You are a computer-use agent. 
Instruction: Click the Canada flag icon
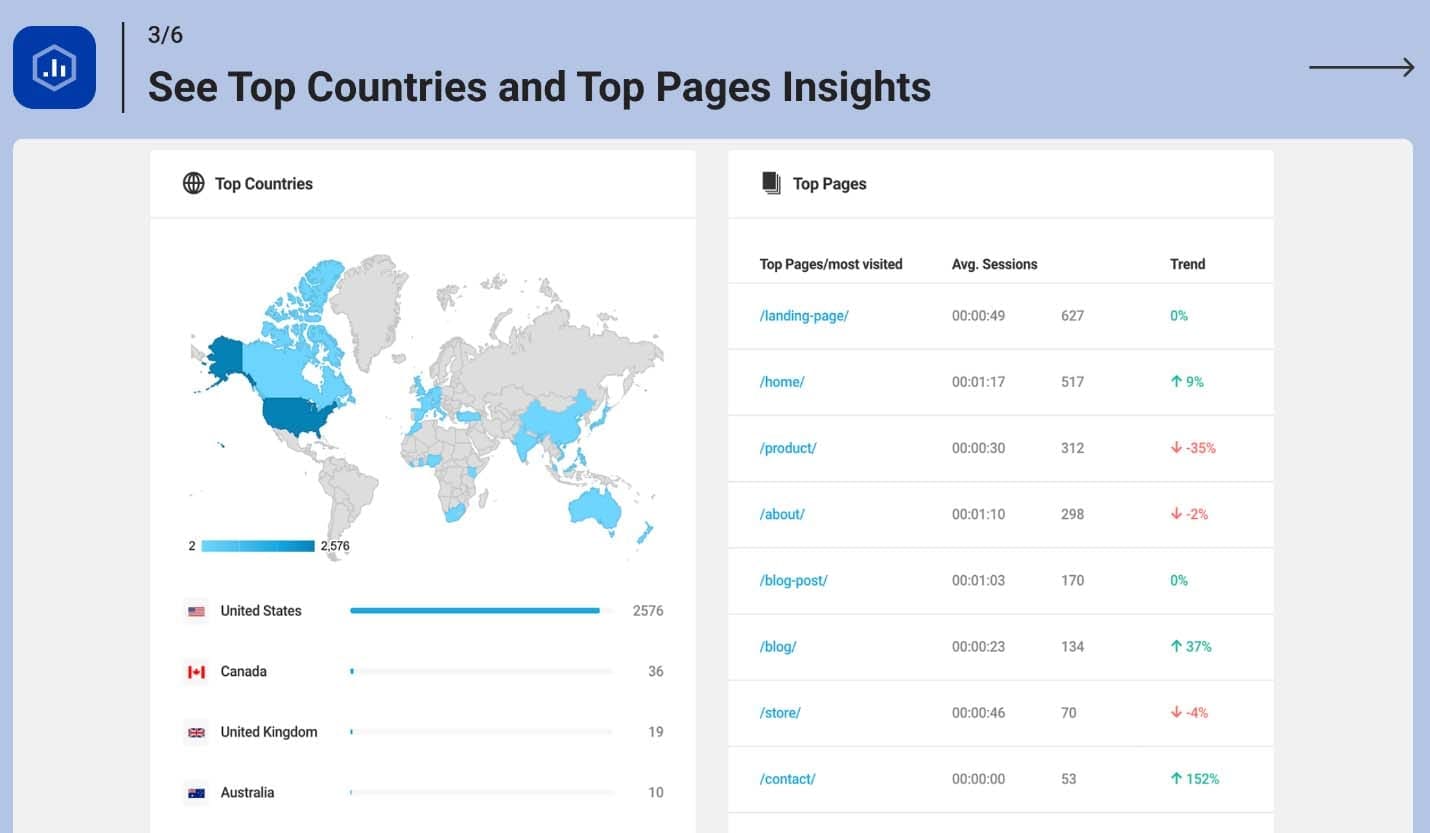point(196,672)
